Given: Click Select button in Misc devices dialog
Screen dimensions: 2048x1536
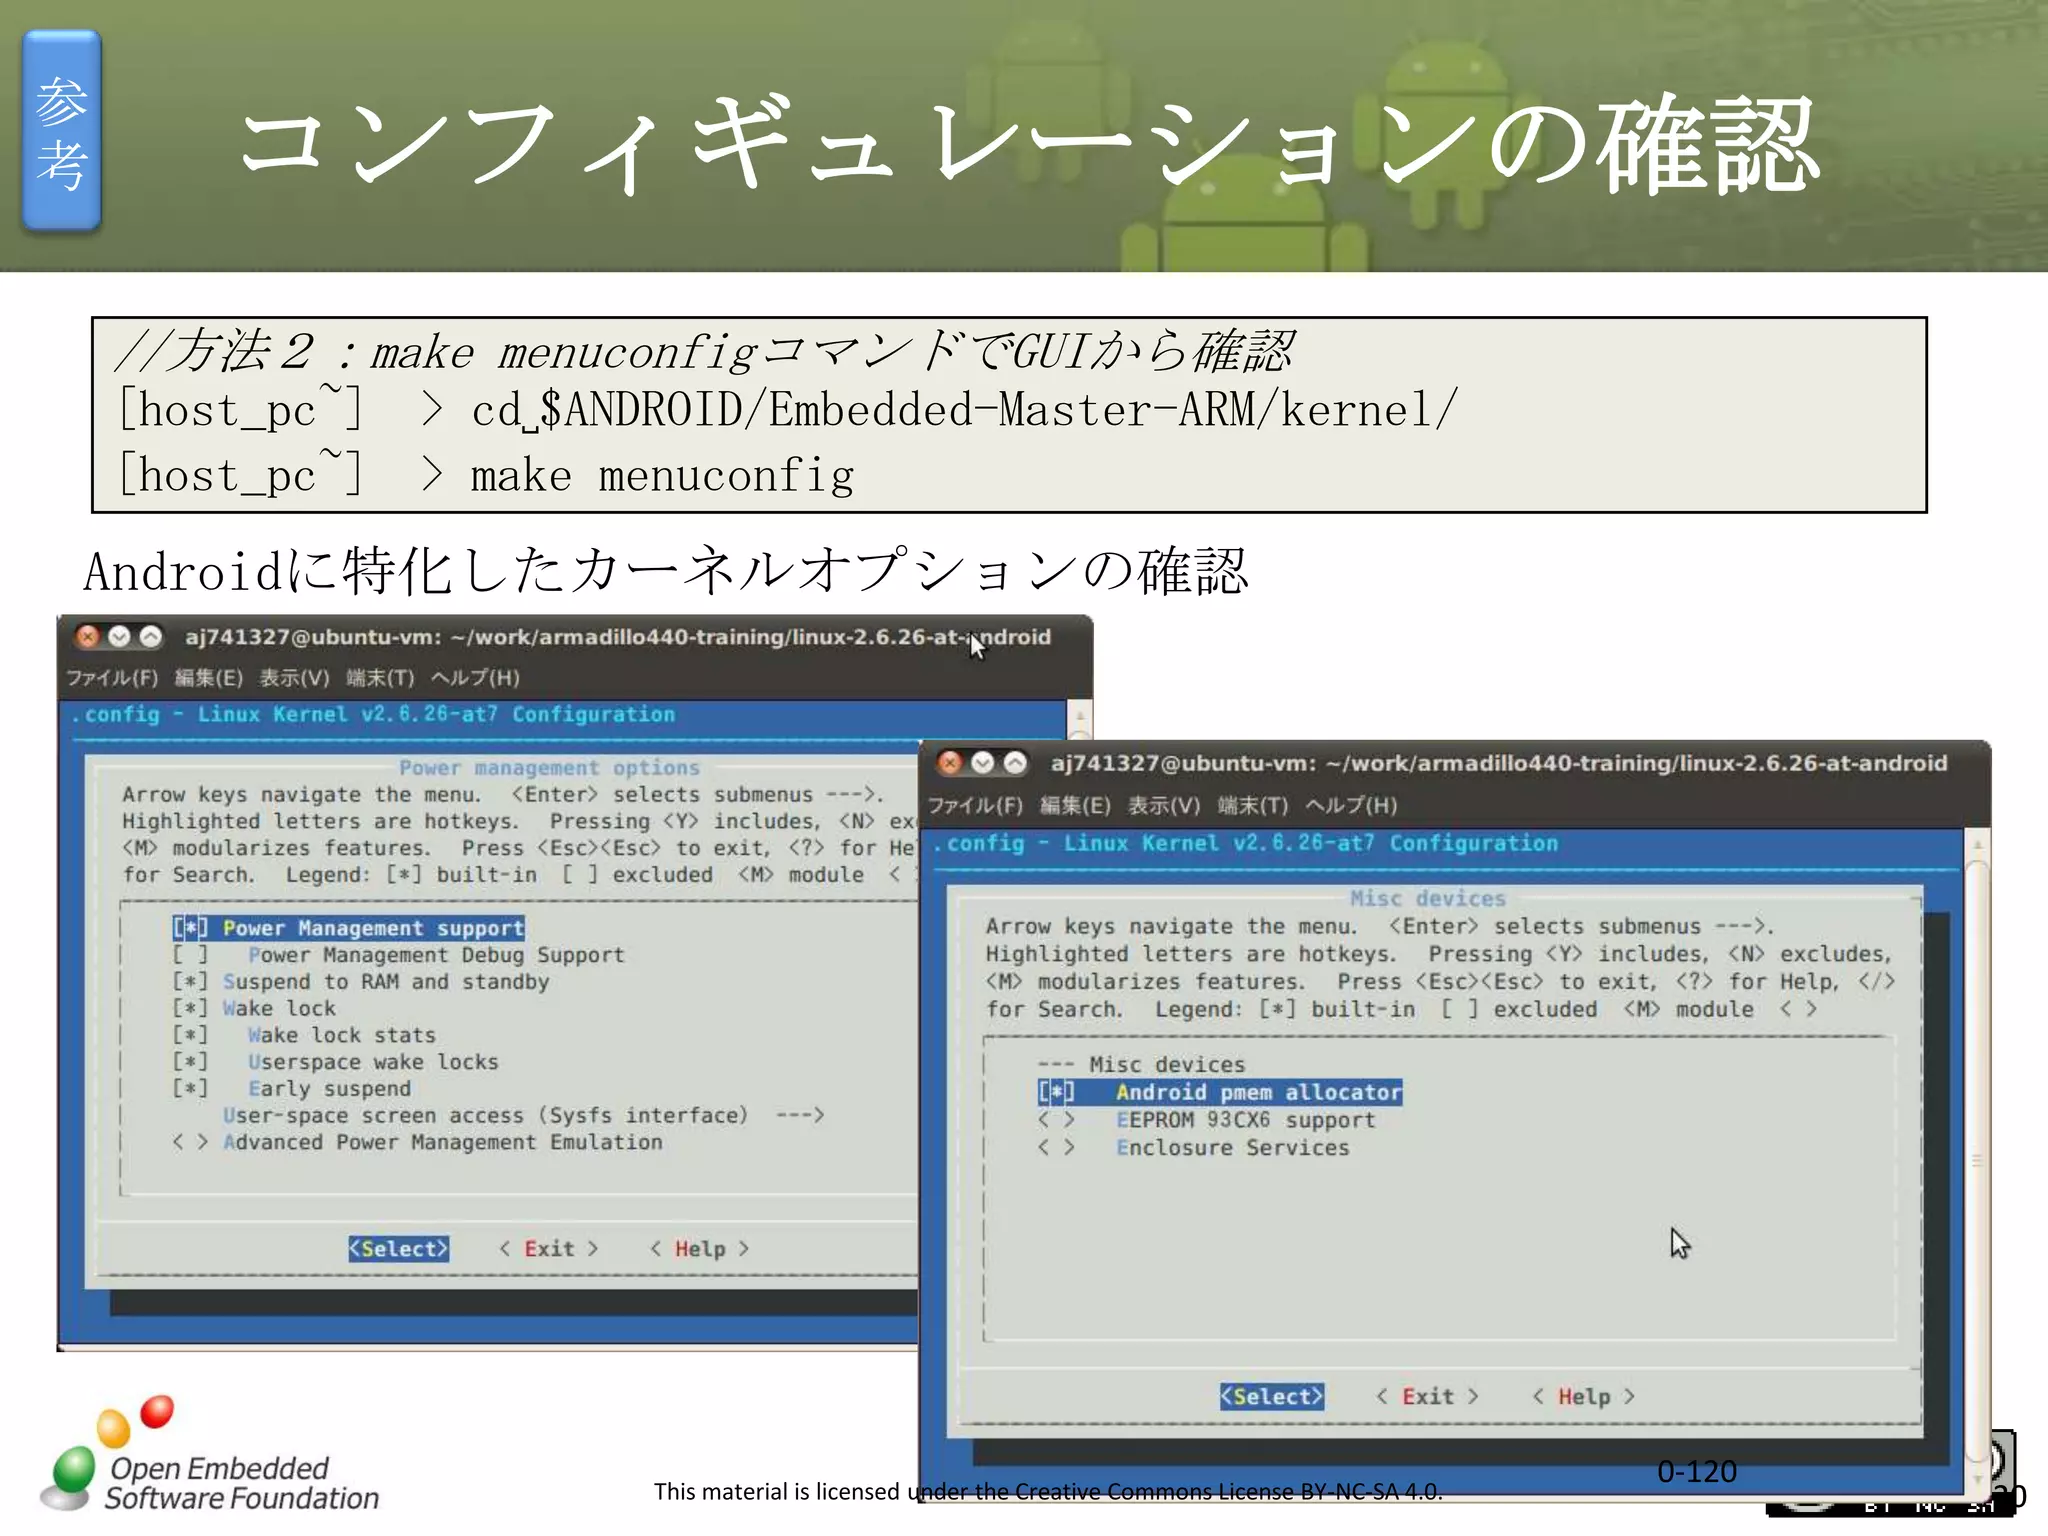Looking at the screenshot, I should (x=1271, y=1397).
